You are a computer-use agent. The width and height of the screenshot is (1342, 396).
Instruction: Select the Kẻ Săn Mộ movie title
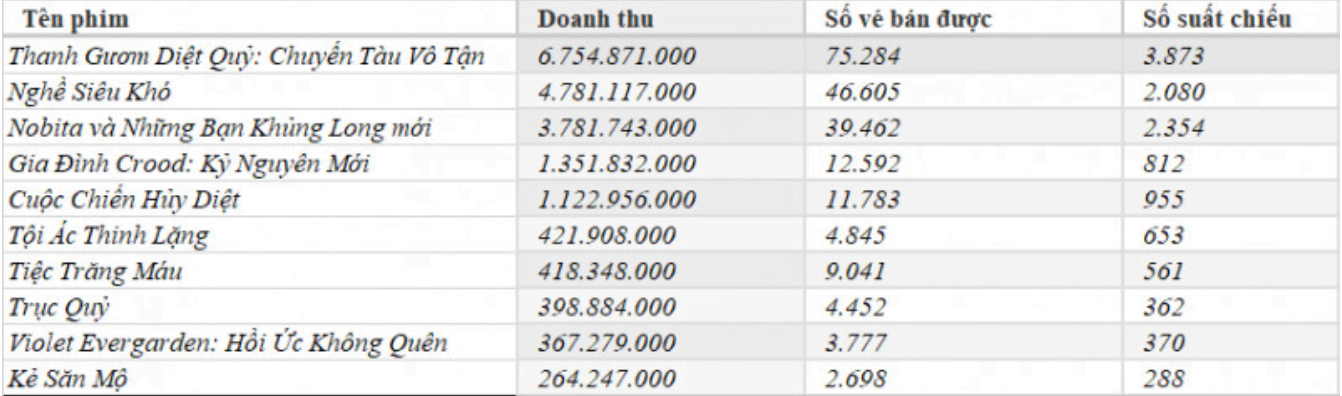click(x=70, y=379)
